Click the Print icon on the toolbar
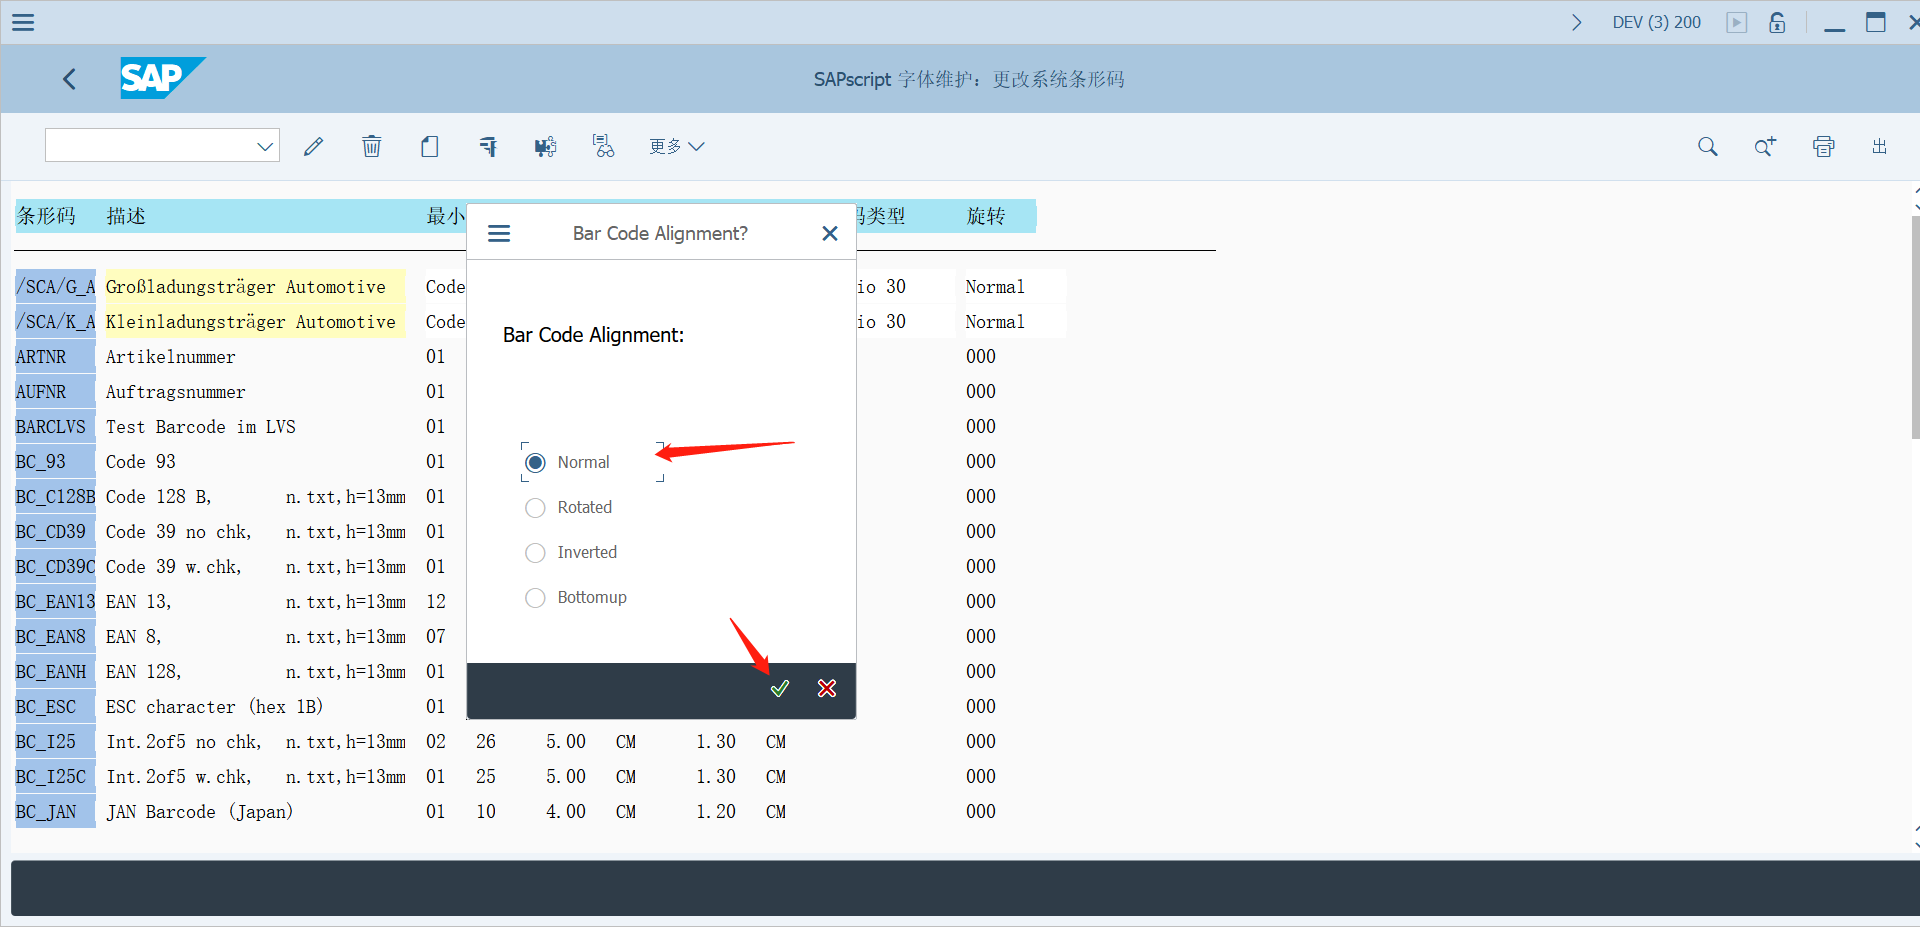Screen dimensions: 1920x927 [x=1823, y=146]
